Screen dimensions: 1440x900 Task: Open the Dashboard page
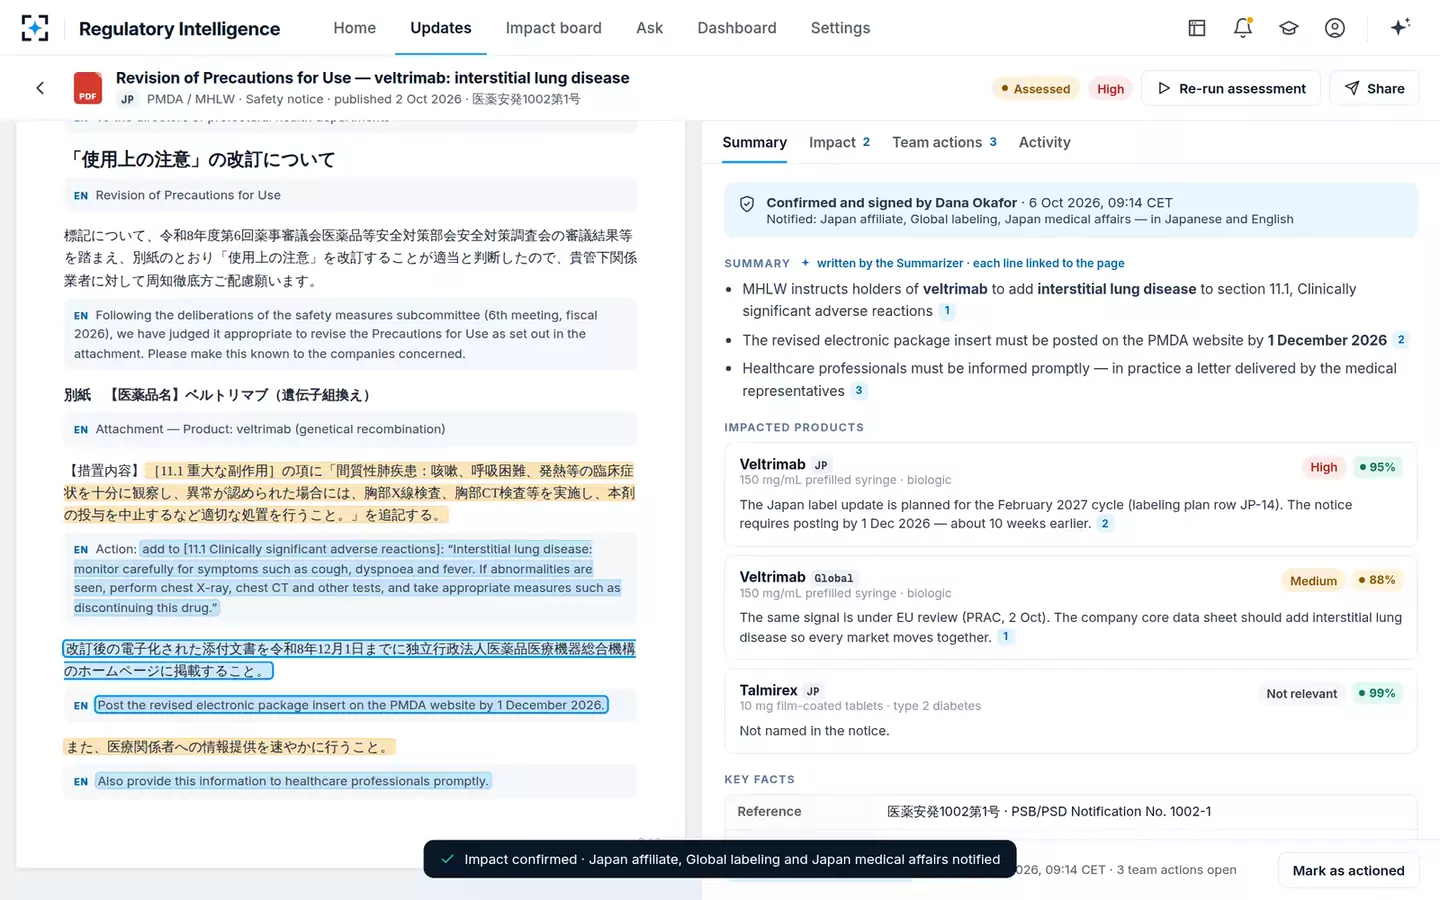click(x=737, y=28)
